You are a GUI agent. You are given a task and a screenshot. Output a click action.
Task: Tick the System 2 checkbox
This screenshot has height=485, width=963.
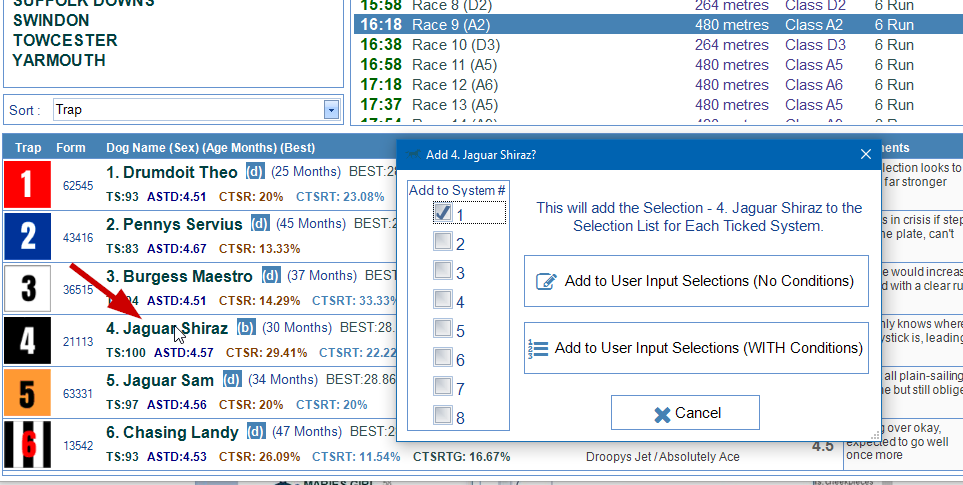point(442,242)
